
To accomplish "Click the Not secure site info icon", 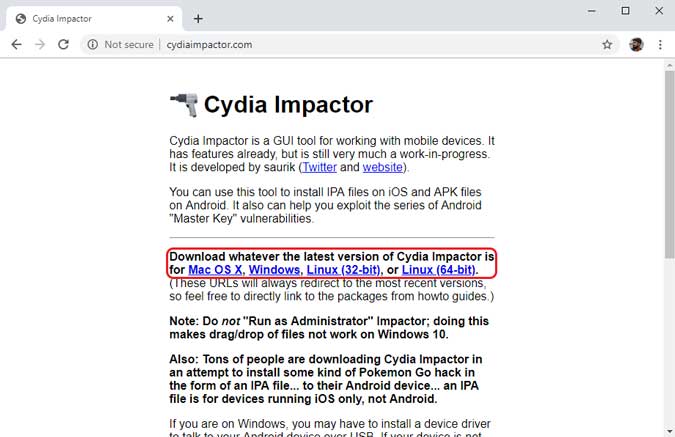I will (92, 45).
